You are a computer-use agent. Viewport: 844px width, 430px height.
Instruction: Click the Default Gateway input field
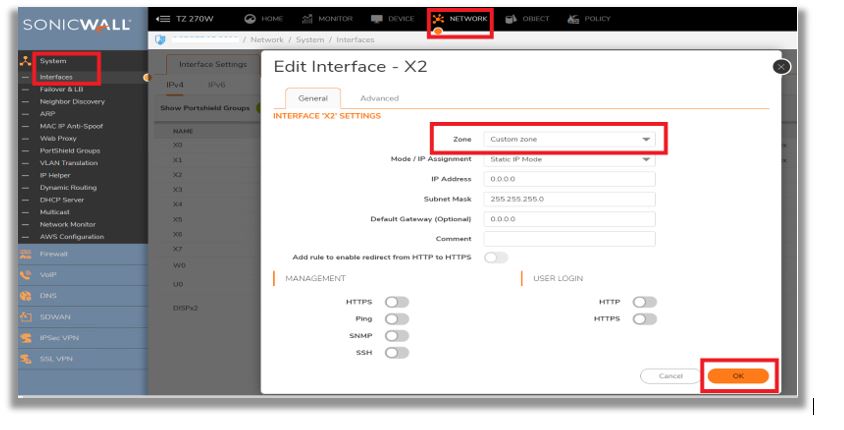click(569, 219)
